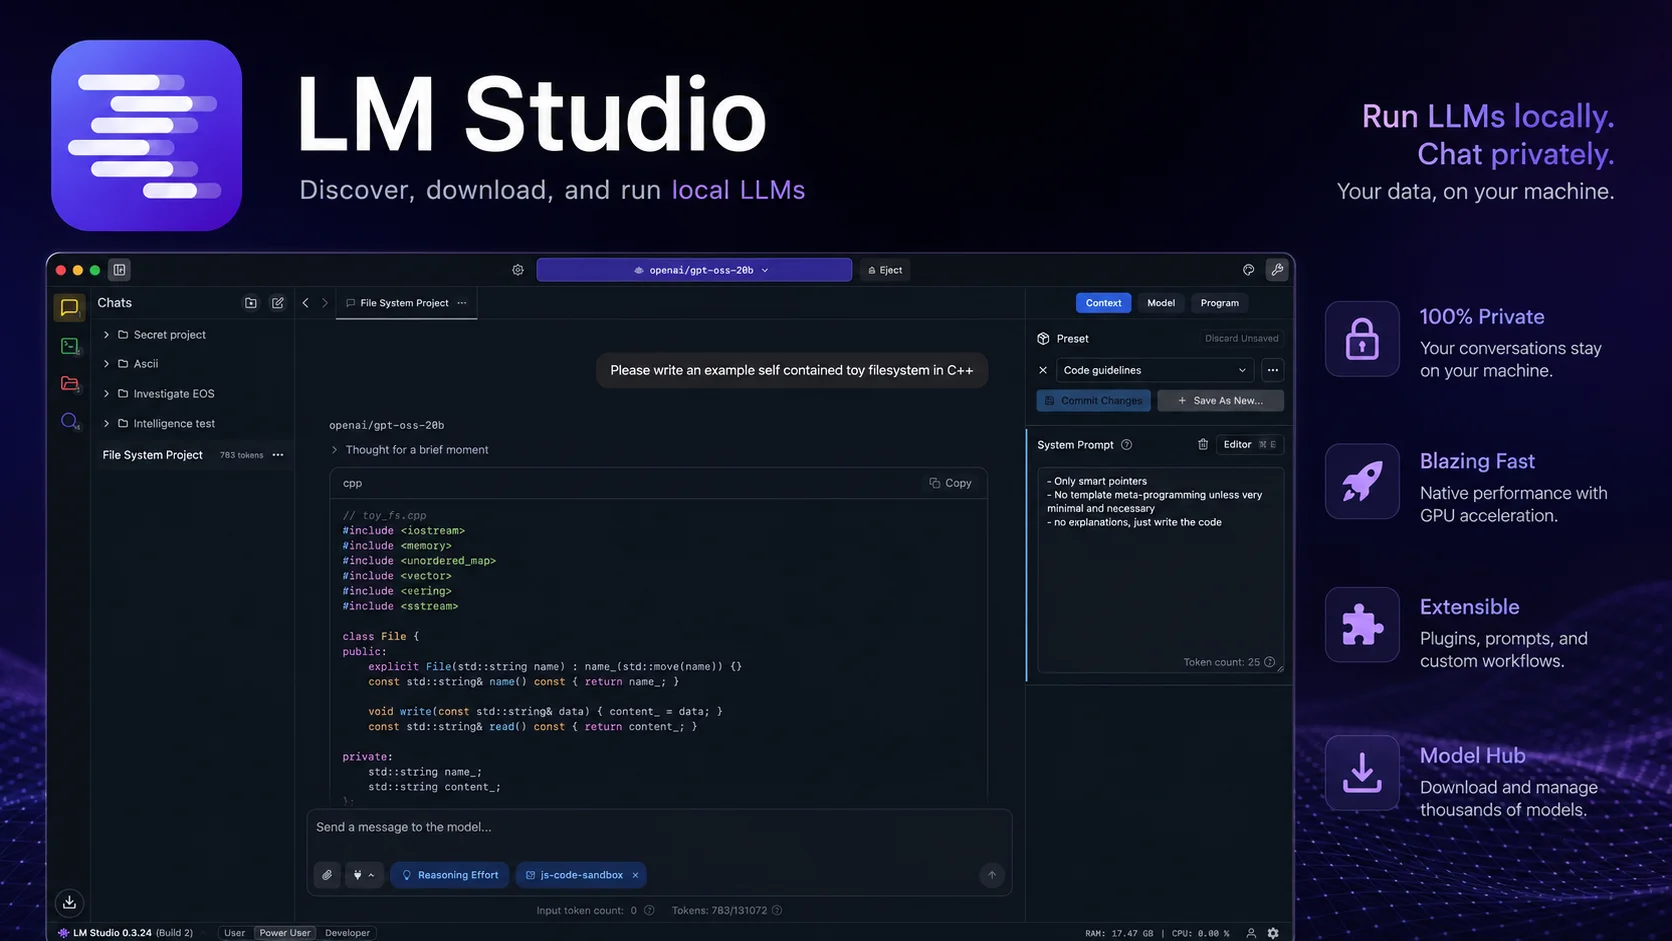The width and height of the screenshot is (1672, 941).
Task: Open preset more options ellipsis button
Action: (1273, 370)
